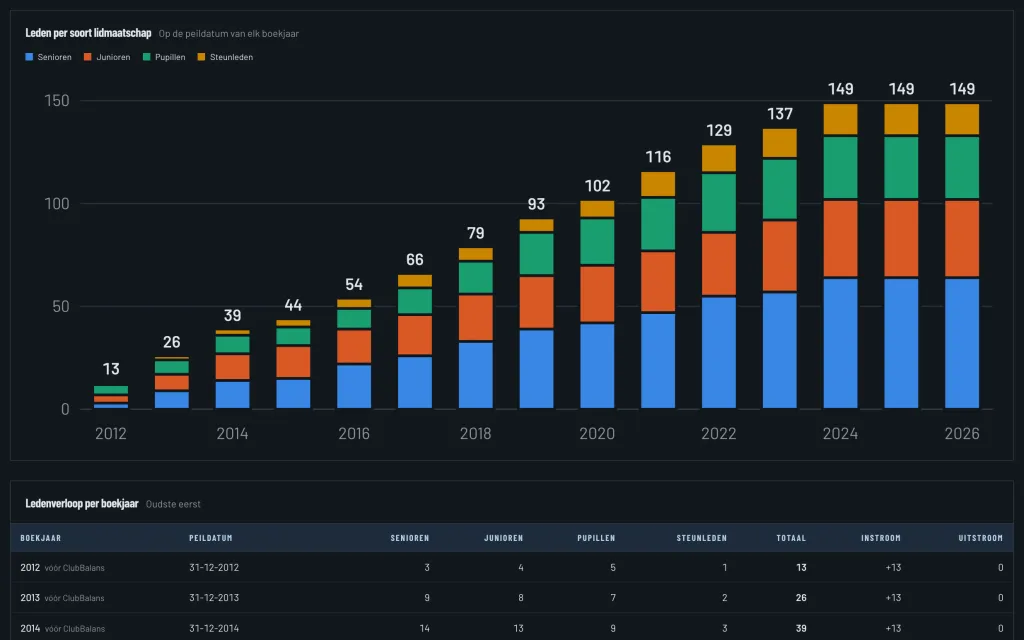Select the blue Senioren segment of 2024 bar
Screen dimensions: 1024x640
[x=840, y=344]
